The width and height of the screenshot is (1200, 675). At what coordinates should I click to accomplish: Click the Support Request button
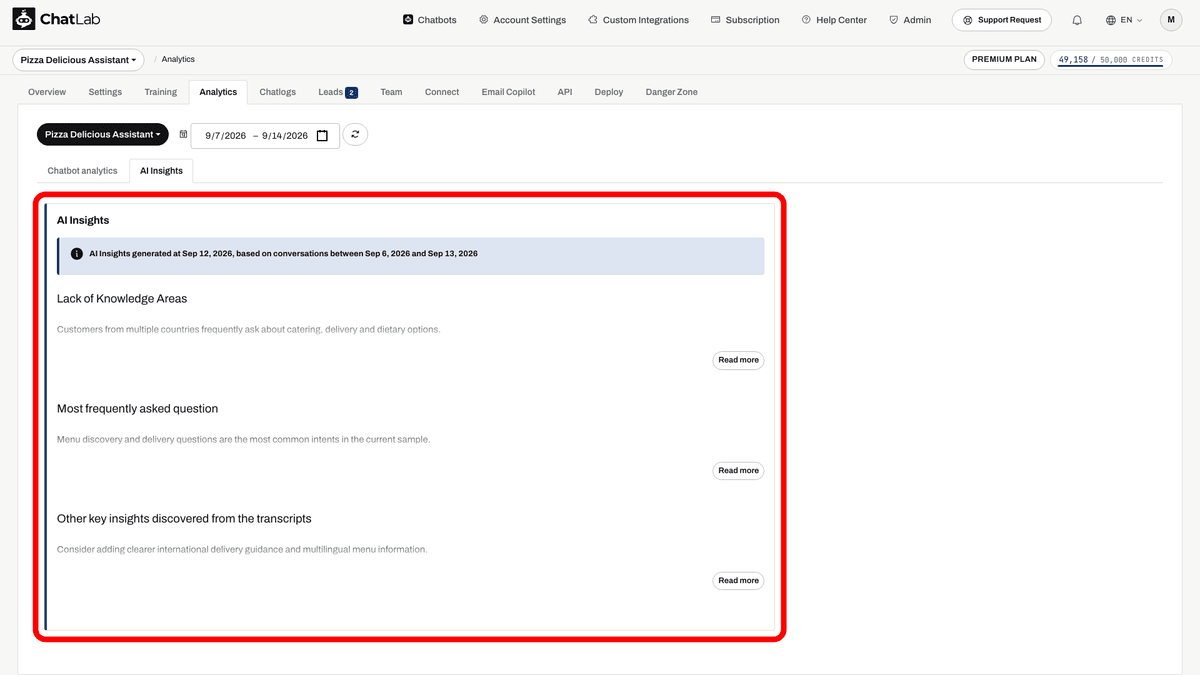pyautogui.click(x=1002, y=20)
